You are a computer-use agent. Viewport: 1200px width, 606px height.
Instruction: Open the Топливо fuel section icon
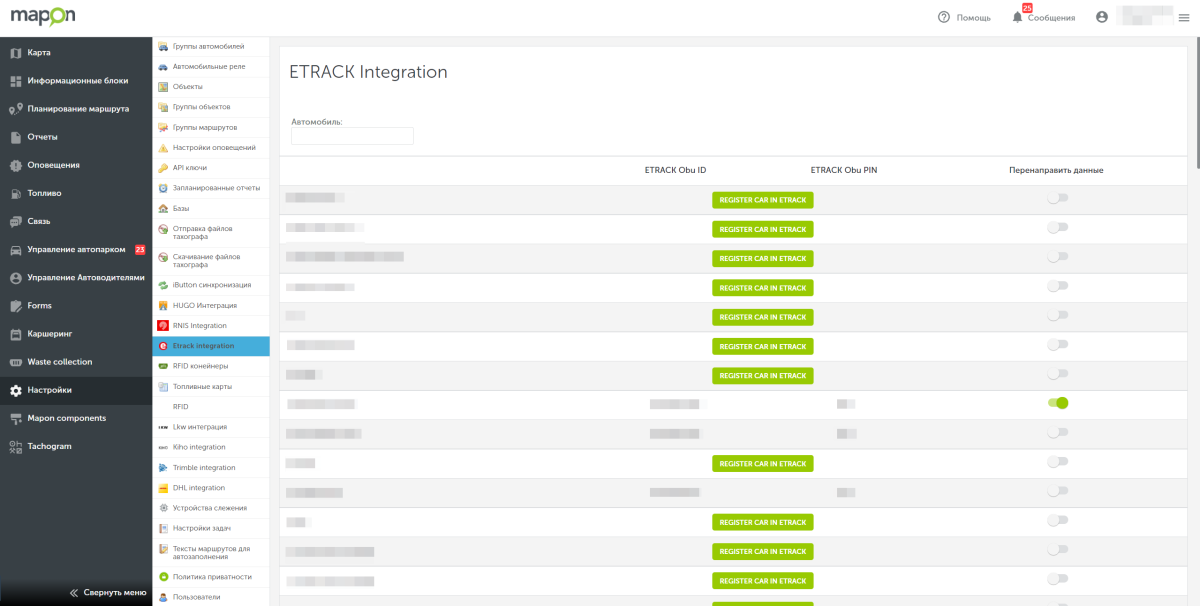[x=16, y=193]
